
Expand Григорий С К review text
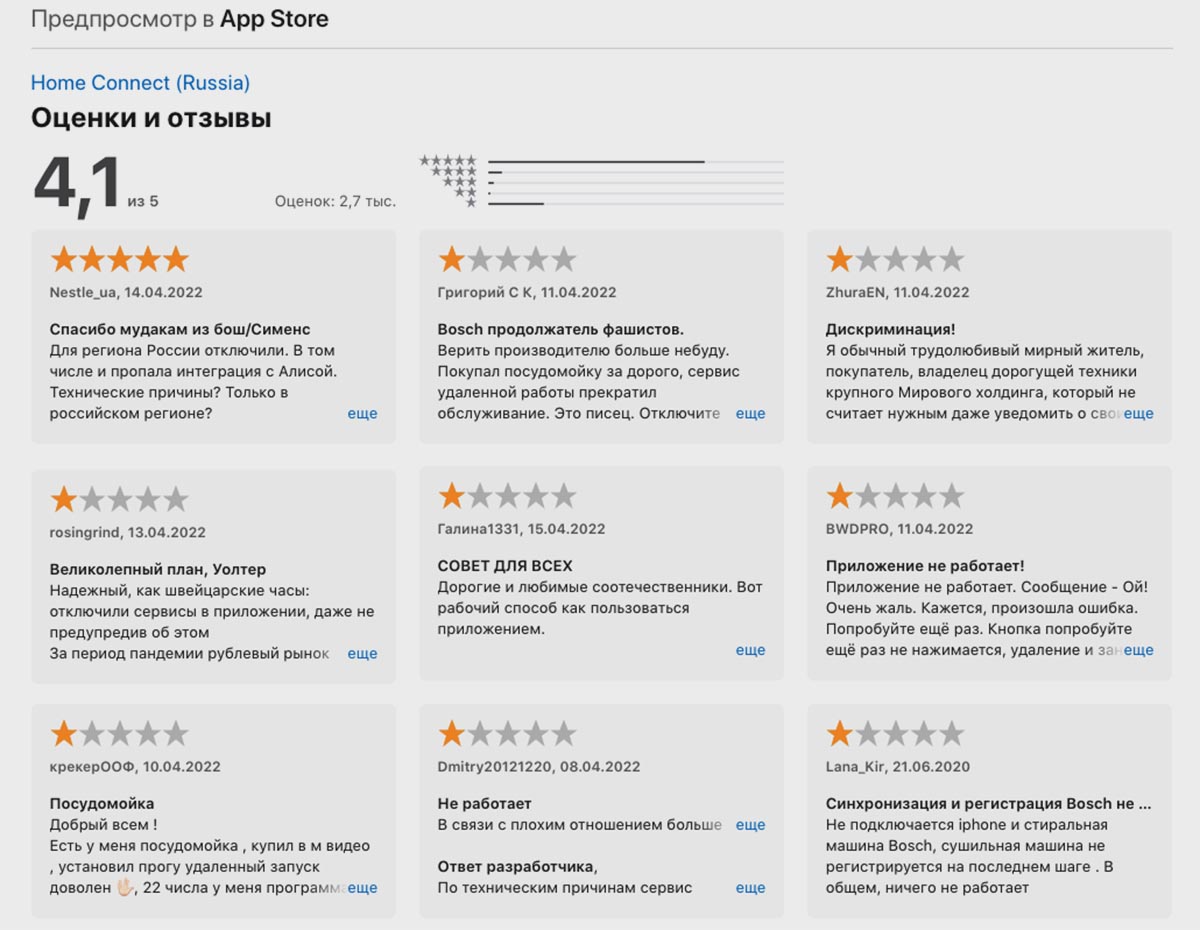[750, 413]
